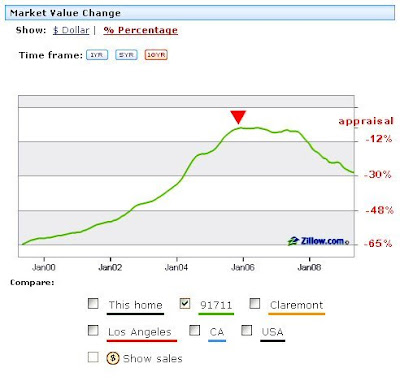Choose the 1YR time frame button
400x381 pixels.
tap(97, 55)
